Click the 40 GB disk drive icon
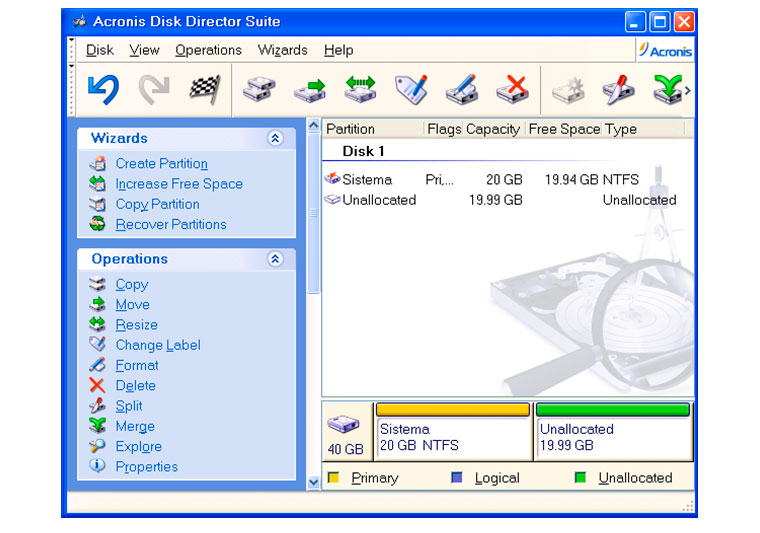Image resolution: width=760 pixels, height=533 pixels. pos(343,424)
